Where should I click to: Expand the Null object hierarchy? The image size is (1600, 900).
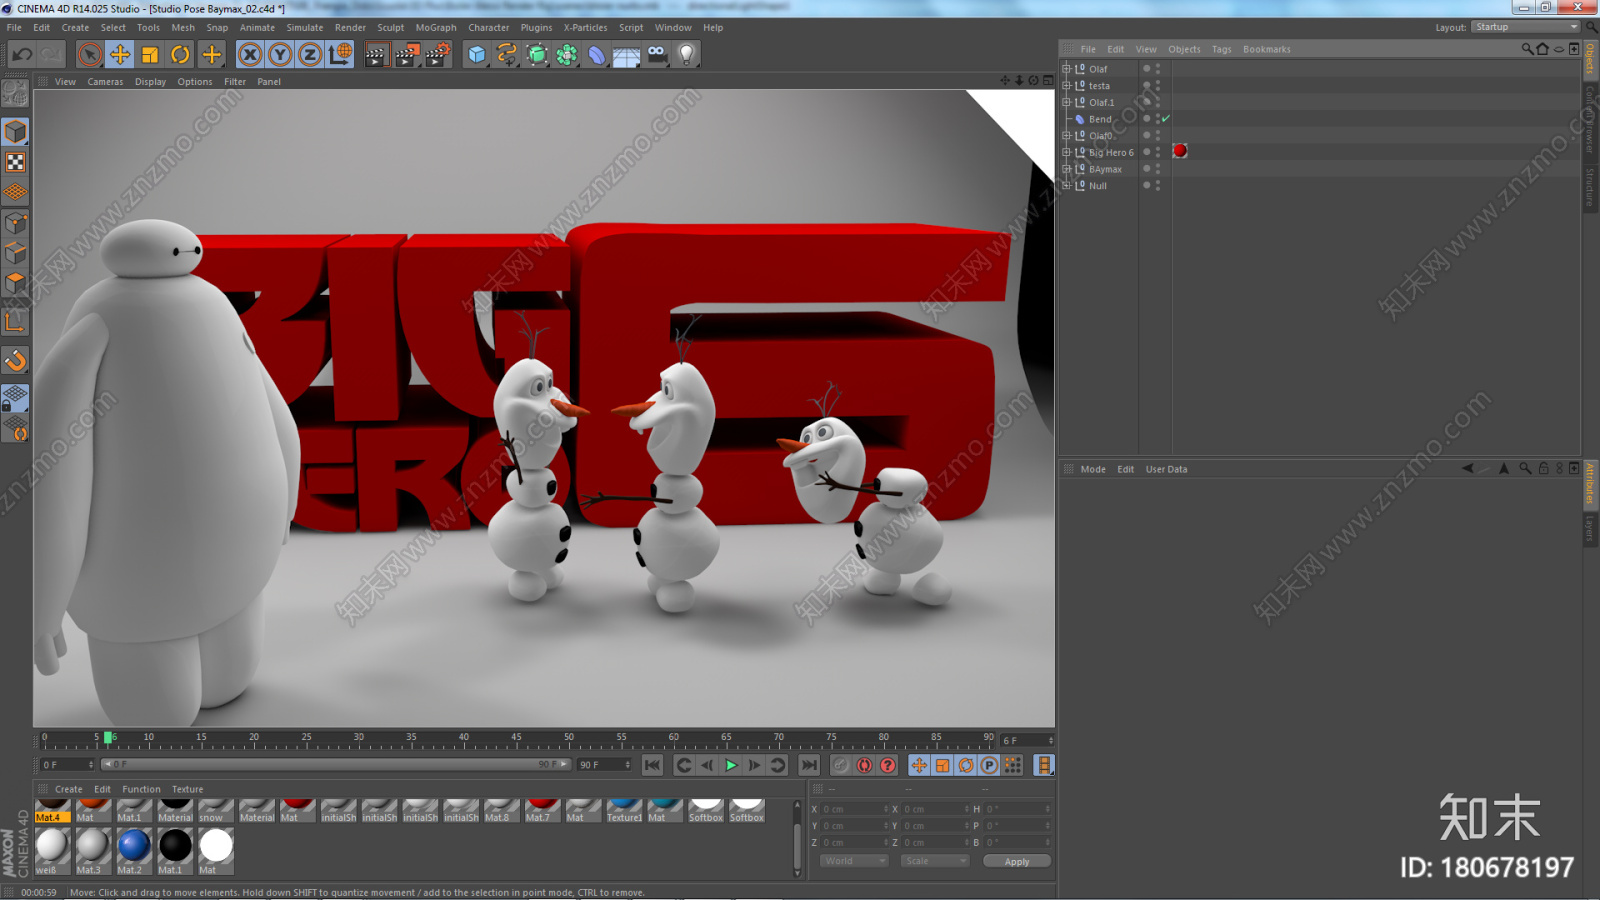pyautogui.click(x=1066, y=185)
